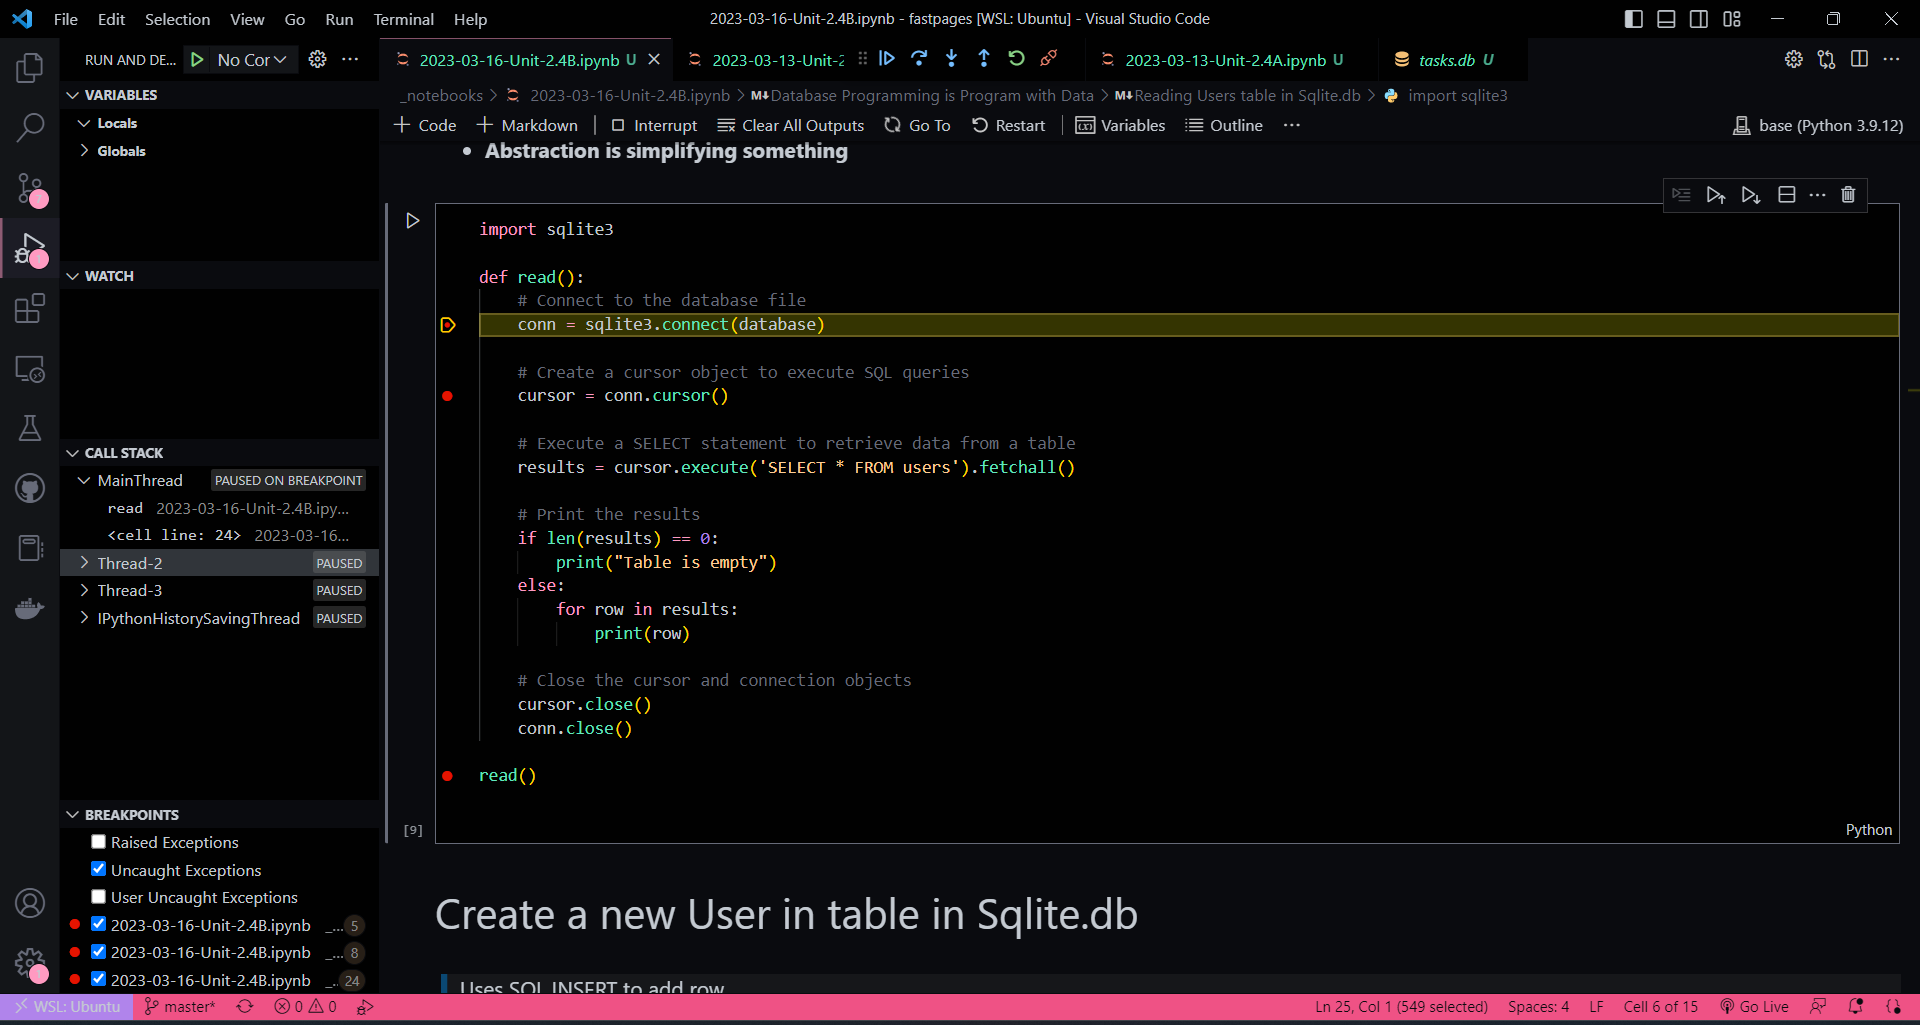Select the base (Python 3.9.12) kernel
Image resolution: width=1920 pixels, height=1025 pixels.
click(1818, 125)
